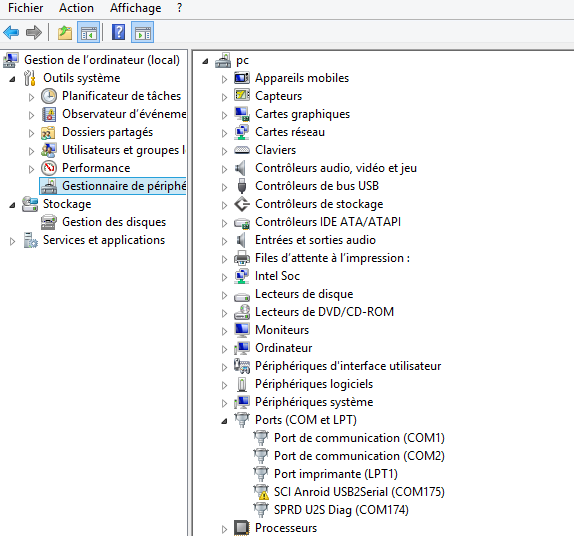Viewport: 575px width, 538px height.
Task: Click the Utilisateurs et groupes users icon
Action: pyautogui.click(x=49, y=150)
